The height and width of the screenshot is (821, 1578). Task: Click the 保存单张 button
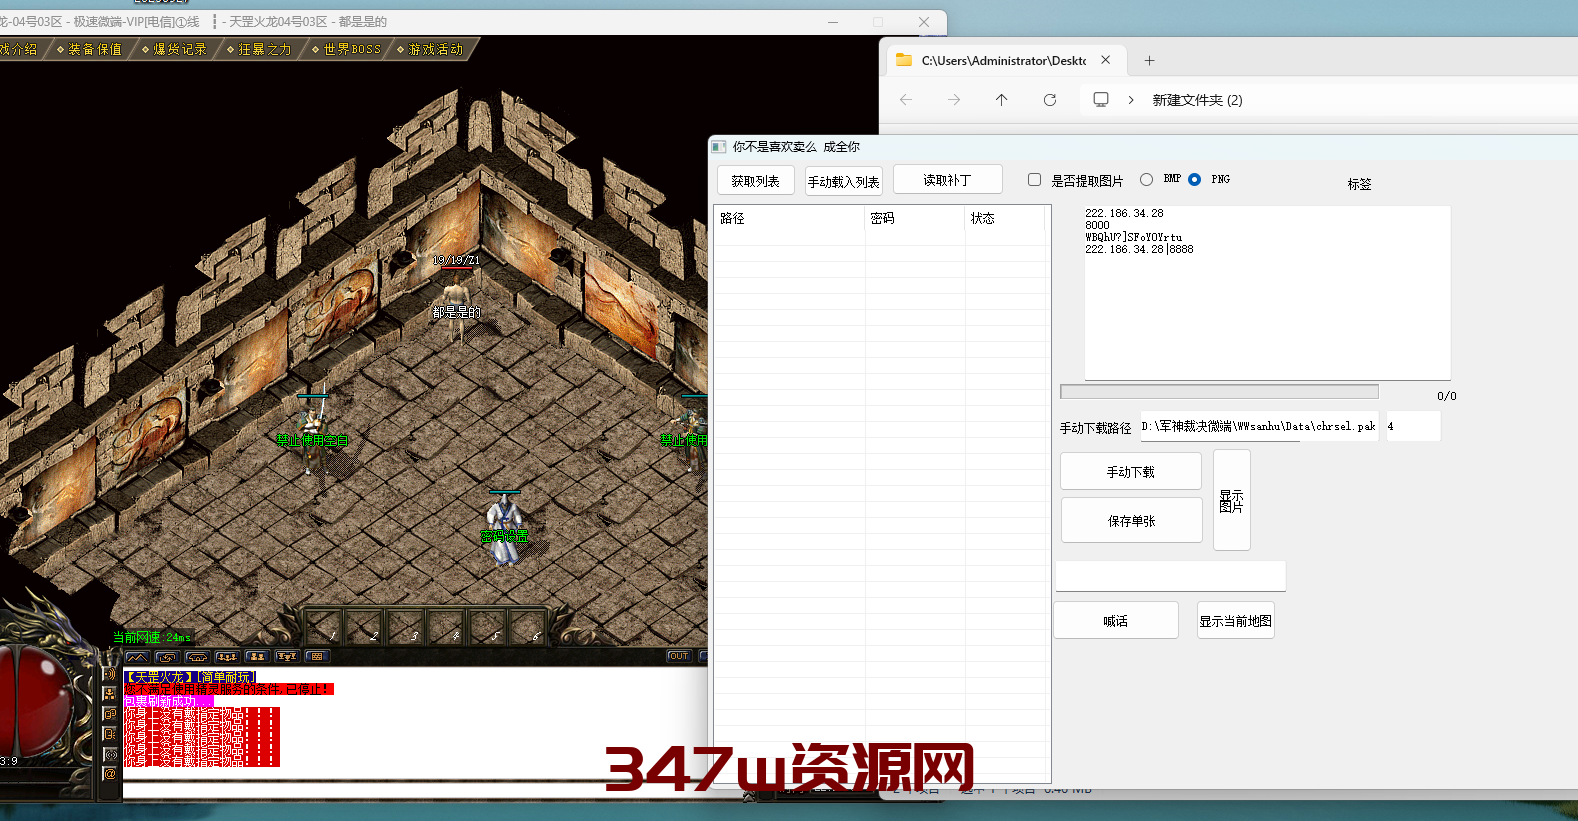[1131, 520]
